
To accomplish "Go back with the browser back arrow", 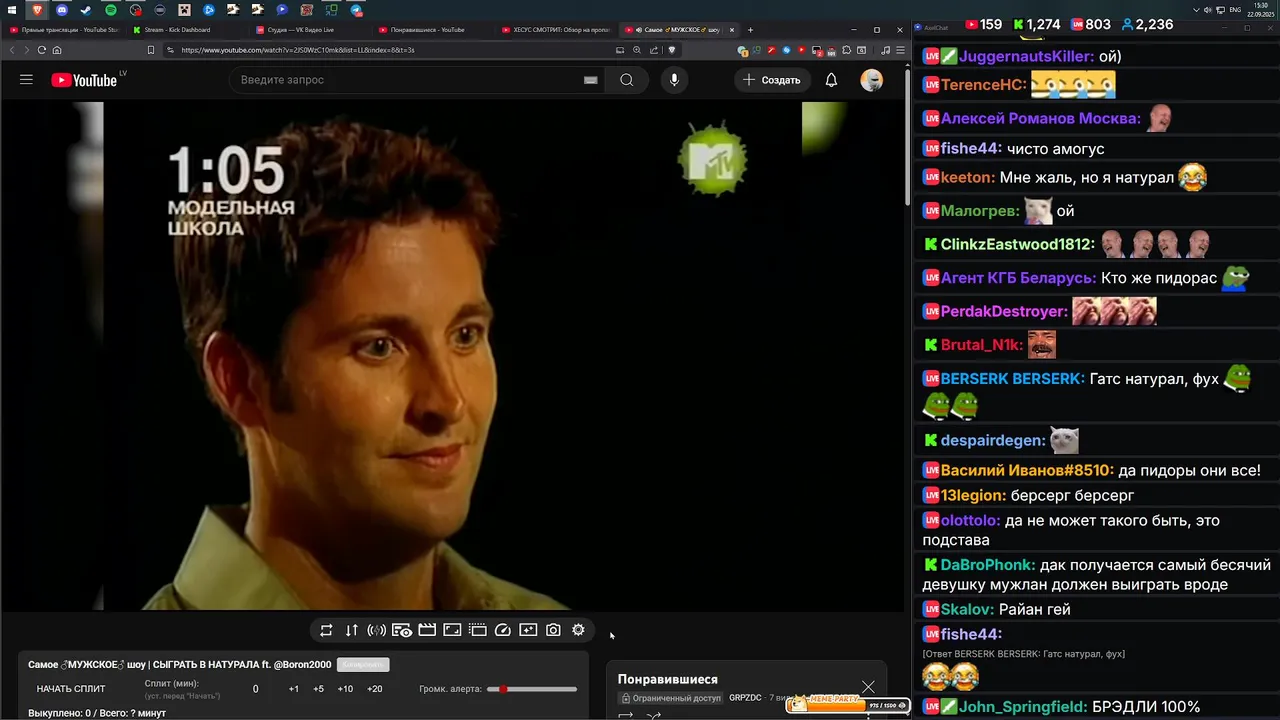I will [13, 50].
